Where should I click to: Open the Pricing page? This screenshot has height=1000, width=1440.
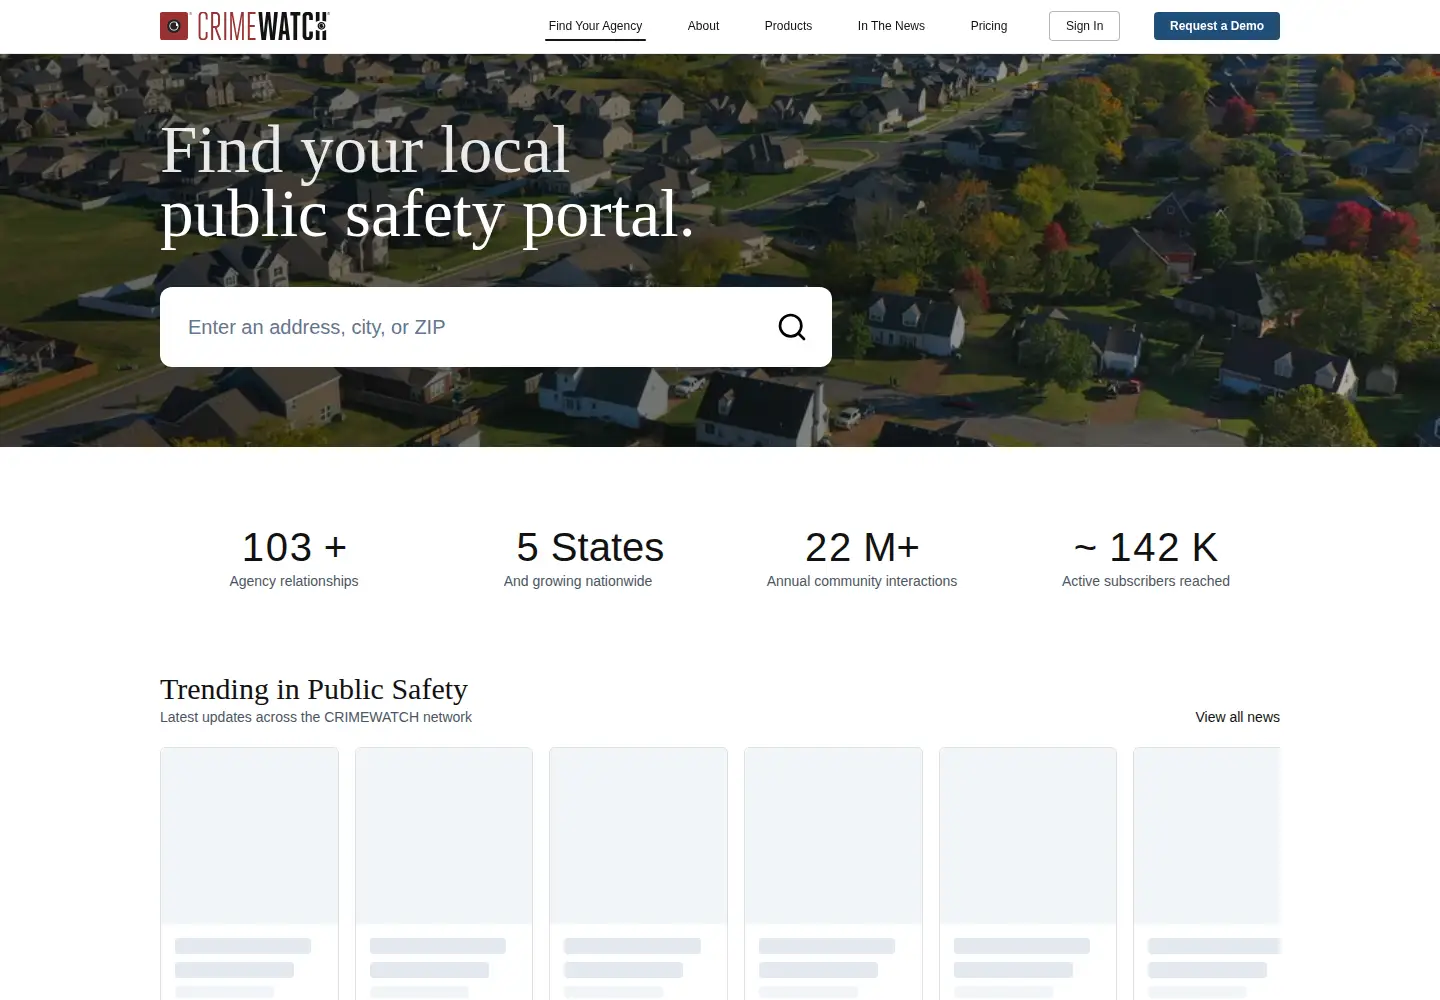[989, 26]
